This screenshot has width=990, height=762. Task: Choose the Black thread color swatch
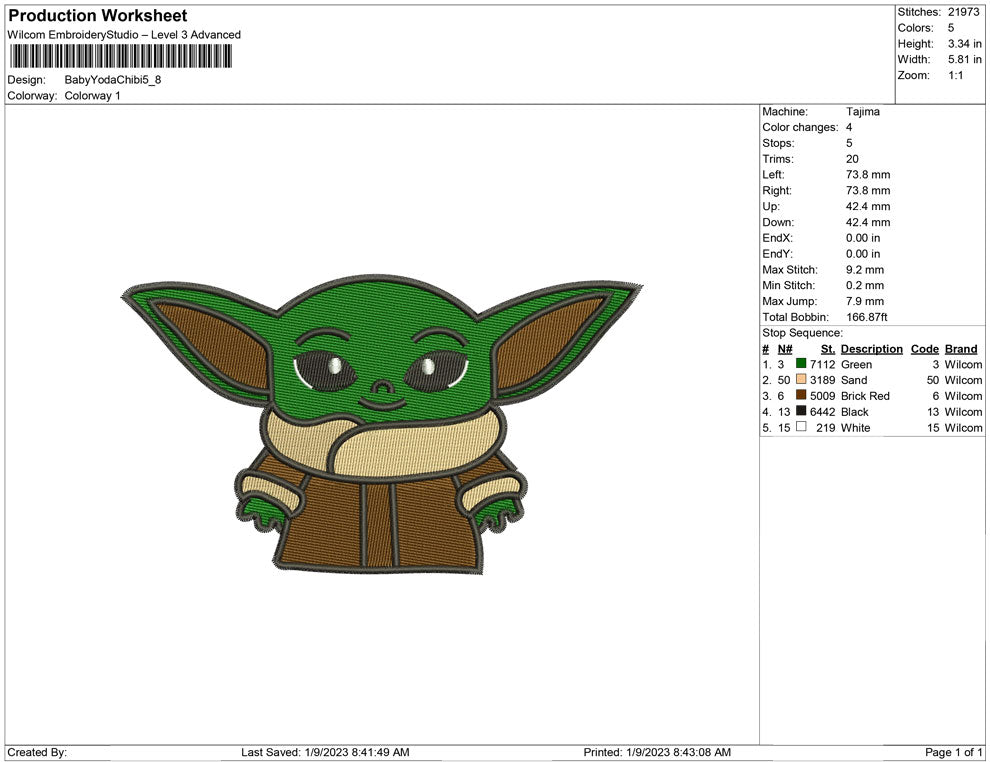(801, 412)
